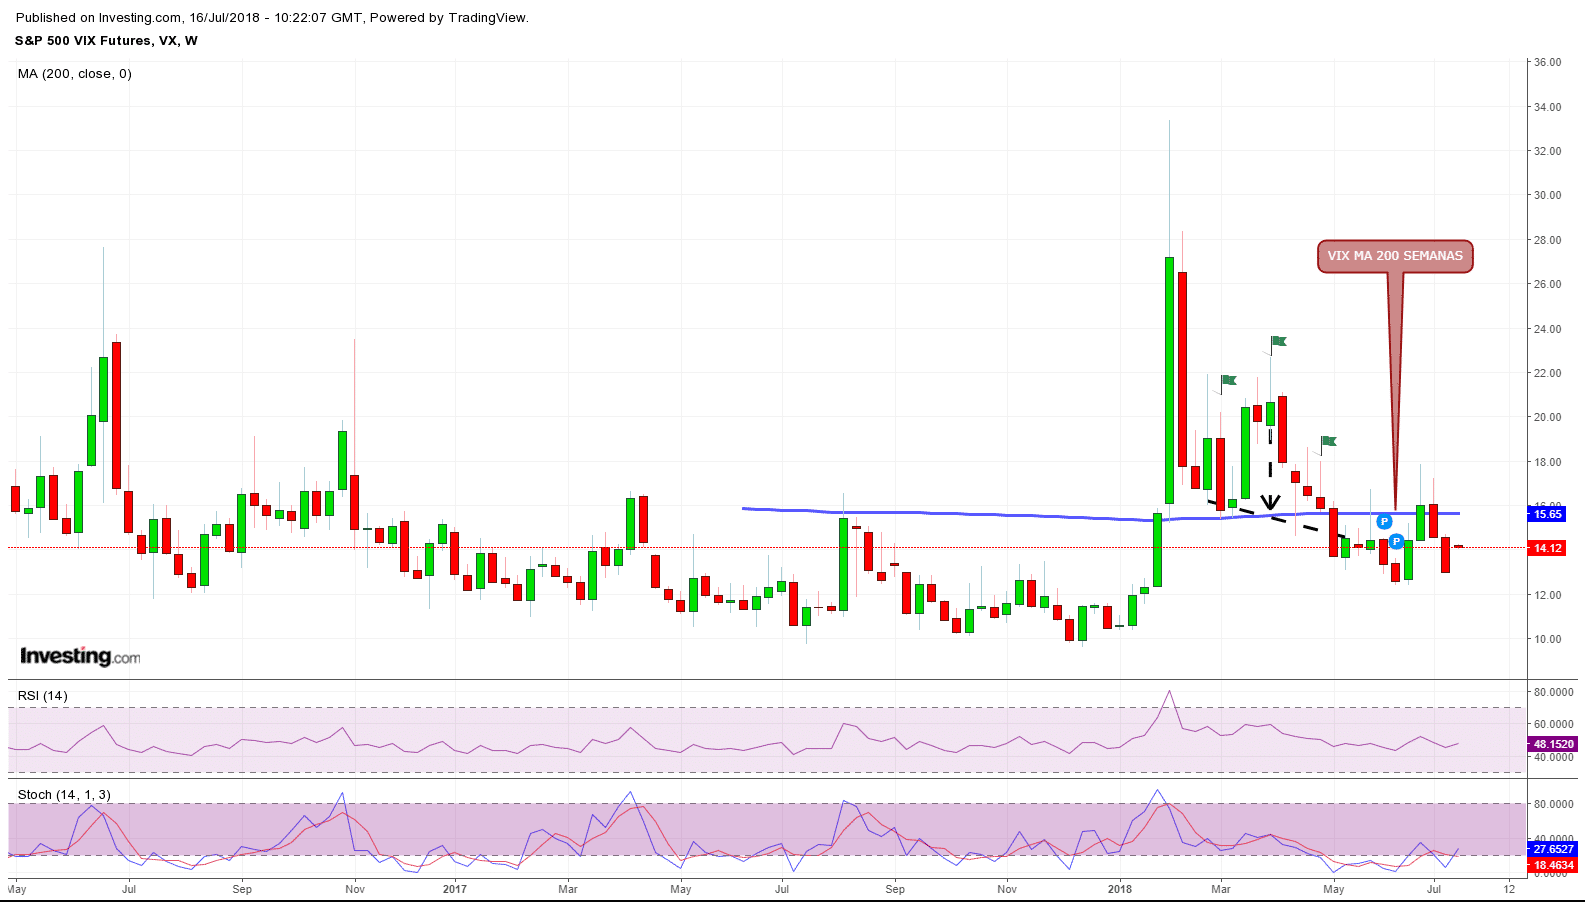The width and height of the screenshot is (1585, 902).
Task: Click the red 18.4634 stochastic value tag
Action: coord(1553,865)
